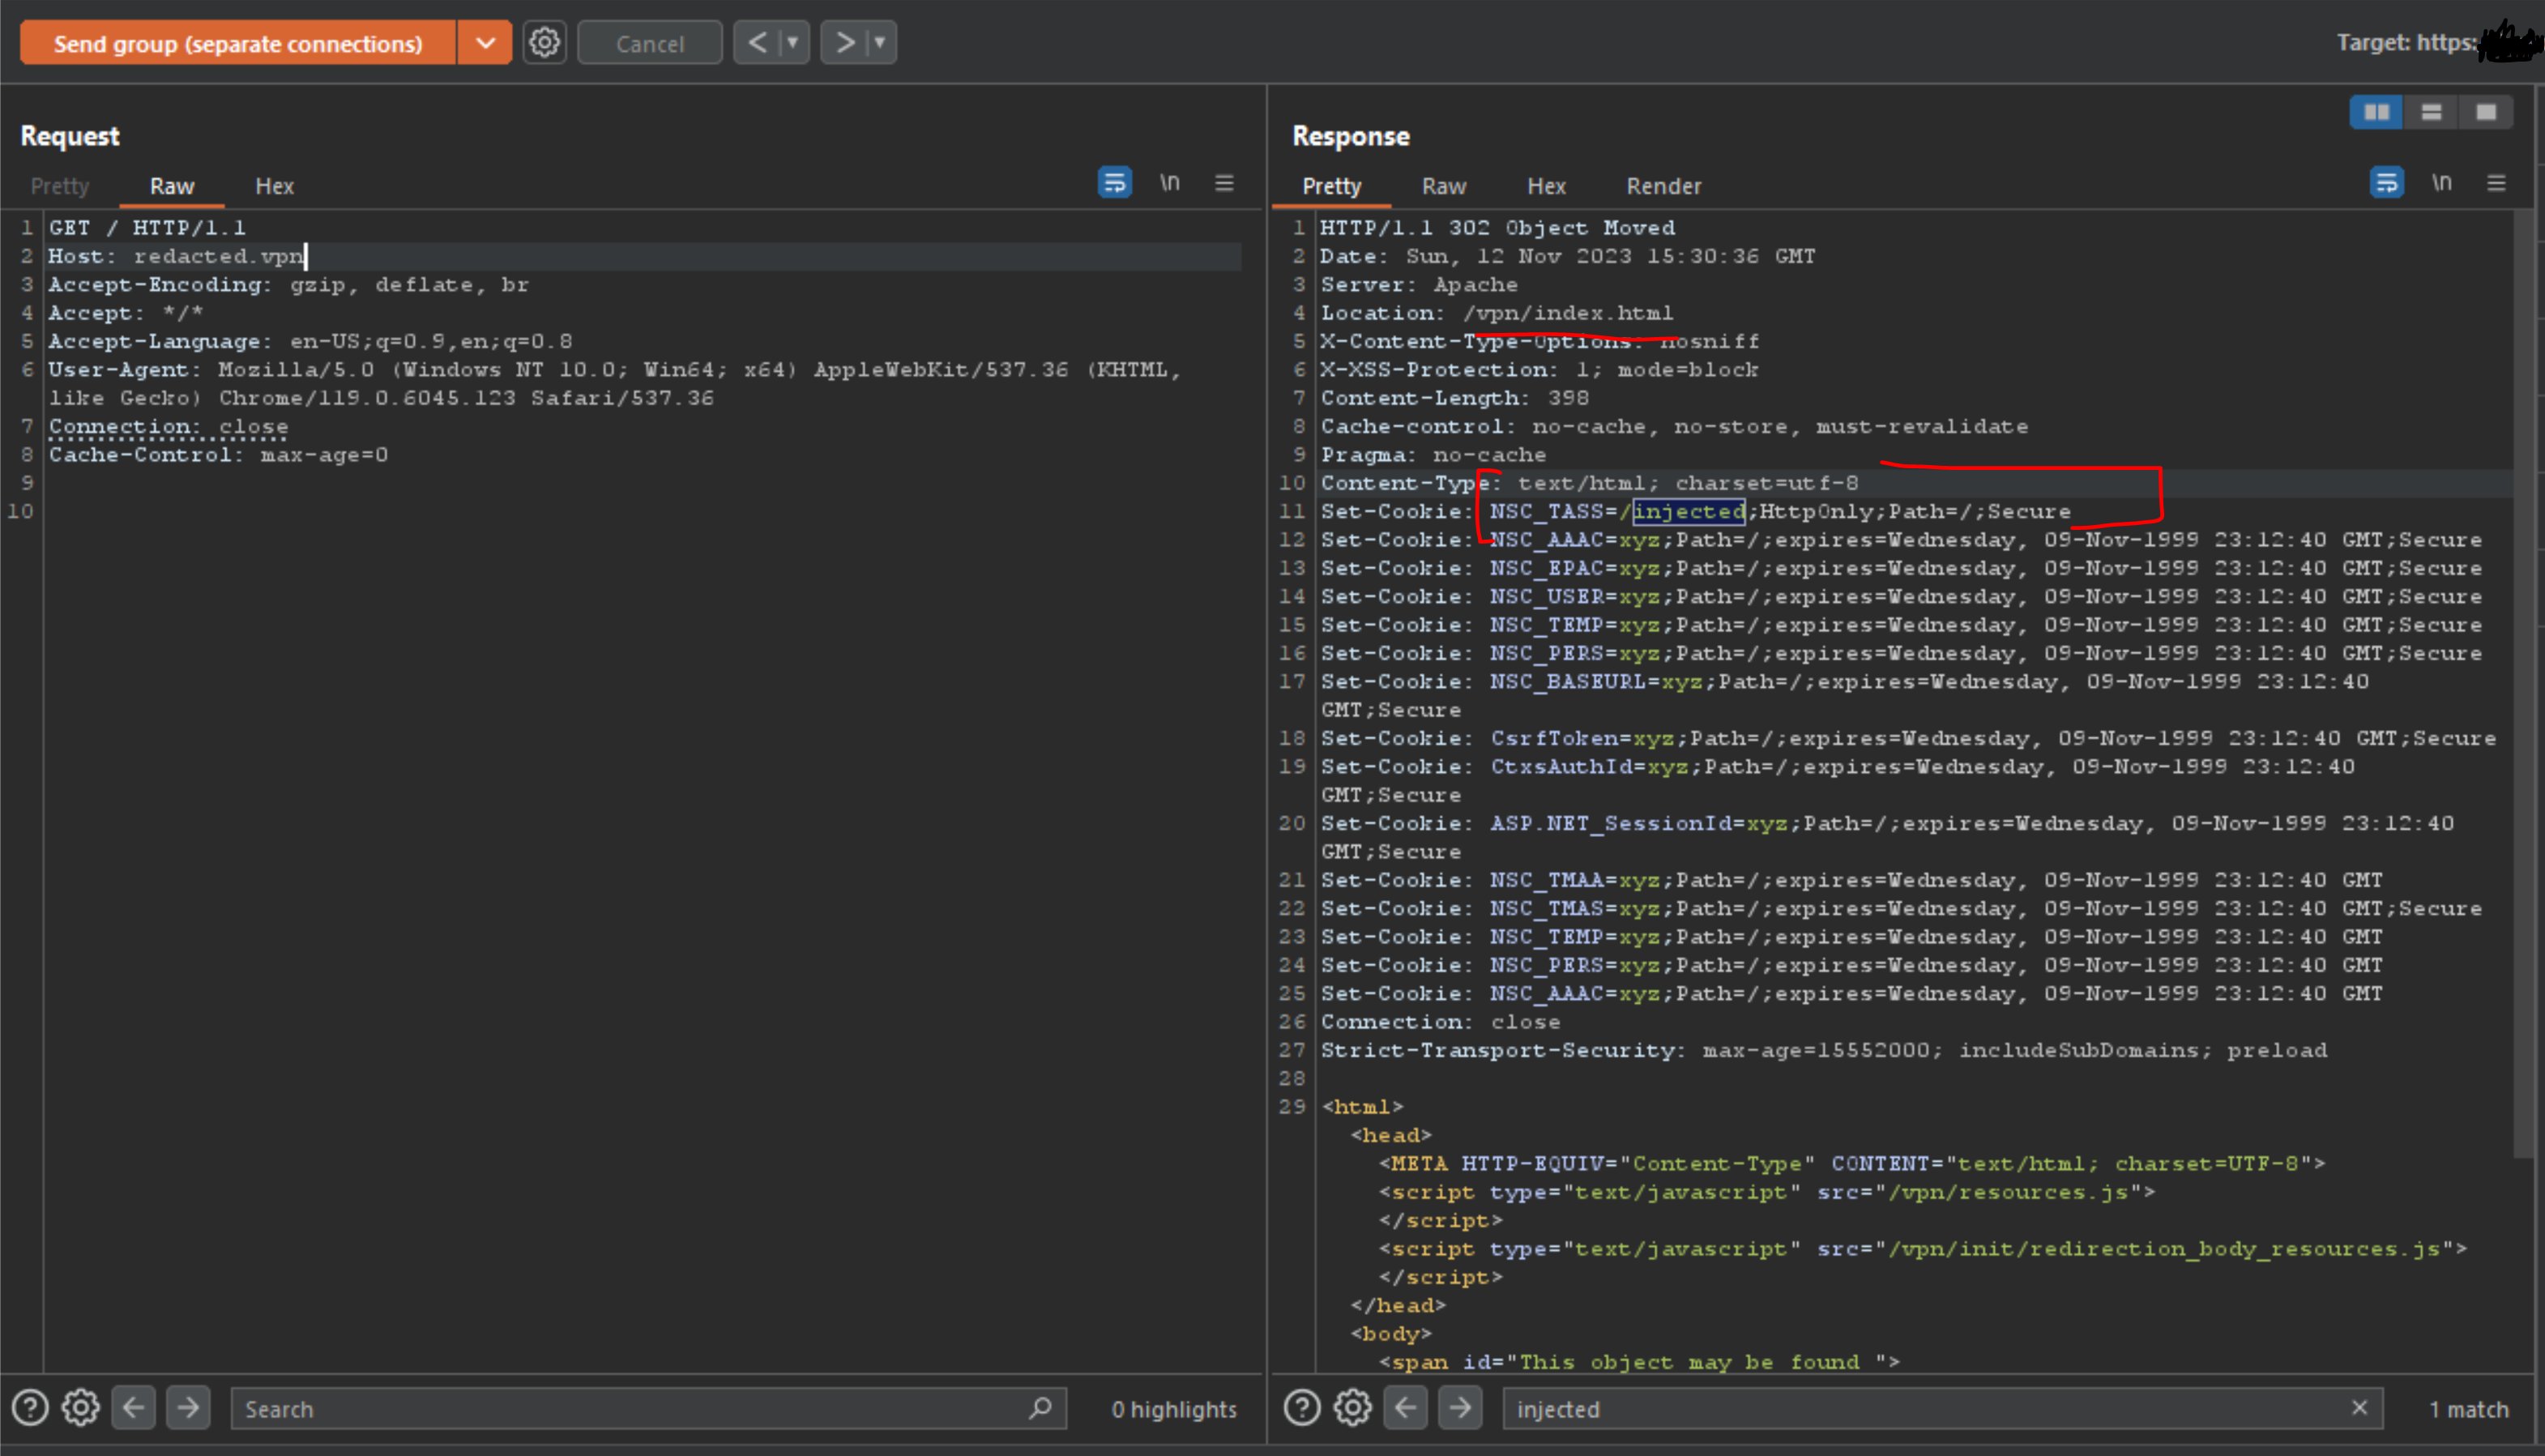Click the Server: Apache response header
Screen dimensions: 2545x1456
(1419, 285)
